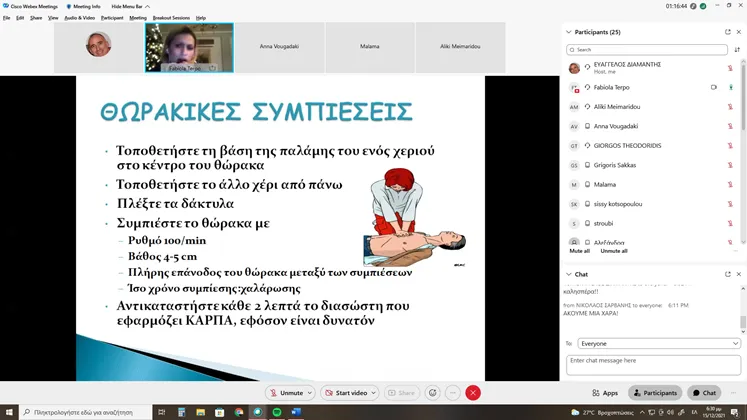Image resolution: width=747 pixels, height=420 pixels.
Task: Expand audio options arrow next to Unmute
Action: pyautogui.click(x=310, y=393)
